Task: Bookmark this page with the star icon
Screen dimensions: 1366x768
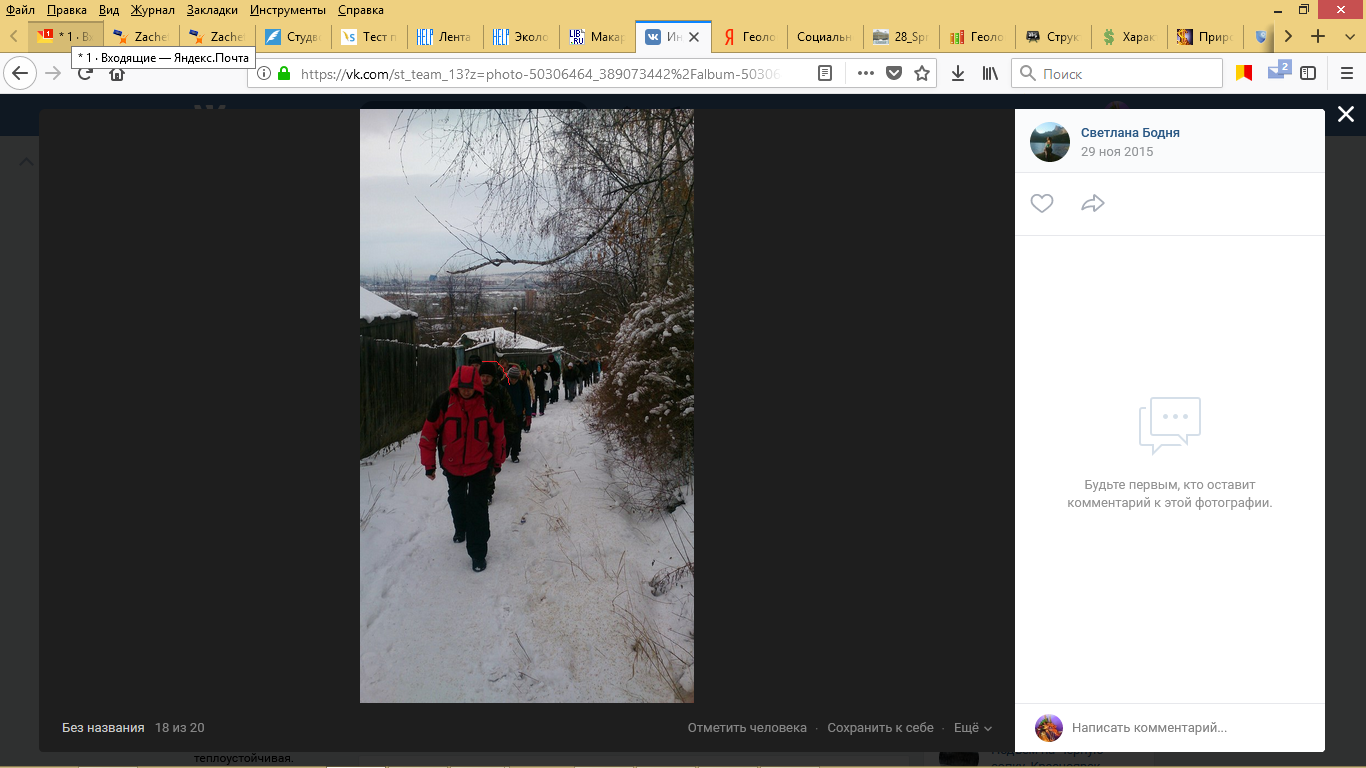Action: click(x=922, y=73)
